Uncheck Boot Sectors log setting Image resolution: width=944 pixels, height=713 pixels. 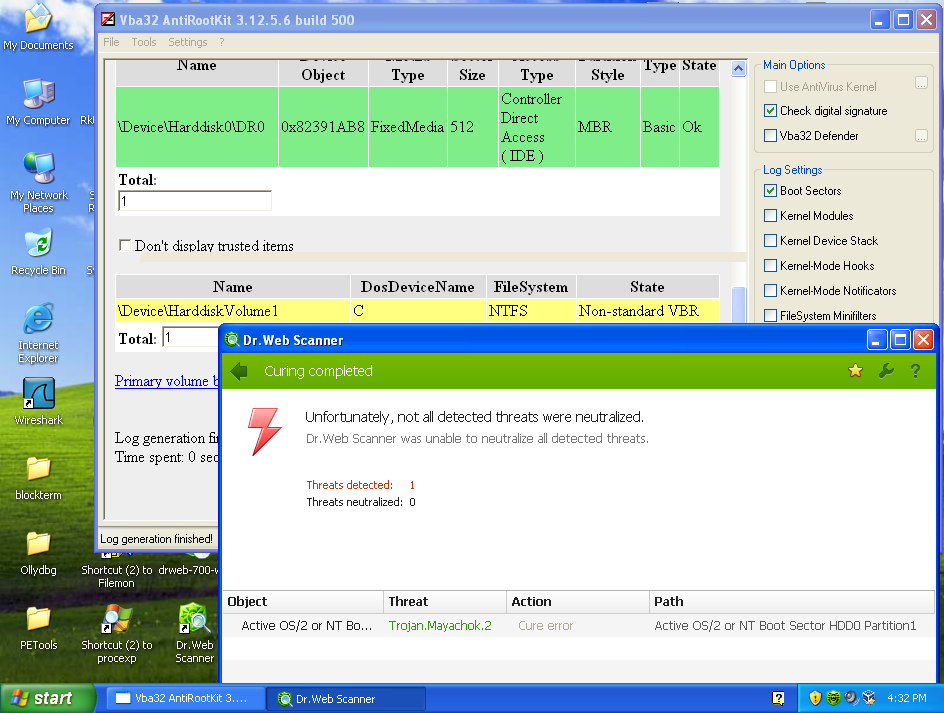(770, 191)
